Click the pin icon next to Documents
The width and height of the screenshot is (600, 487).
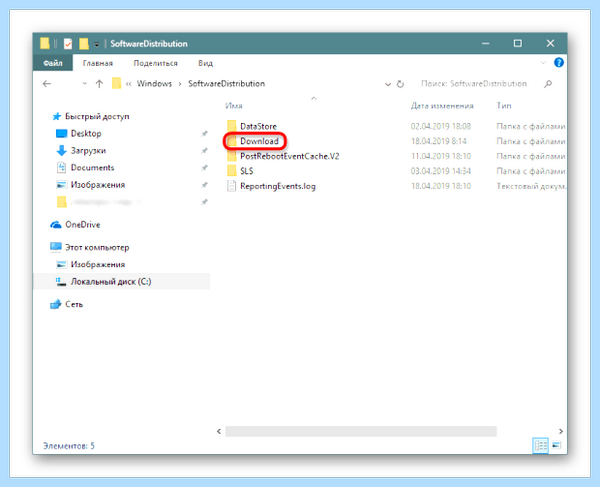pos(204,168)
